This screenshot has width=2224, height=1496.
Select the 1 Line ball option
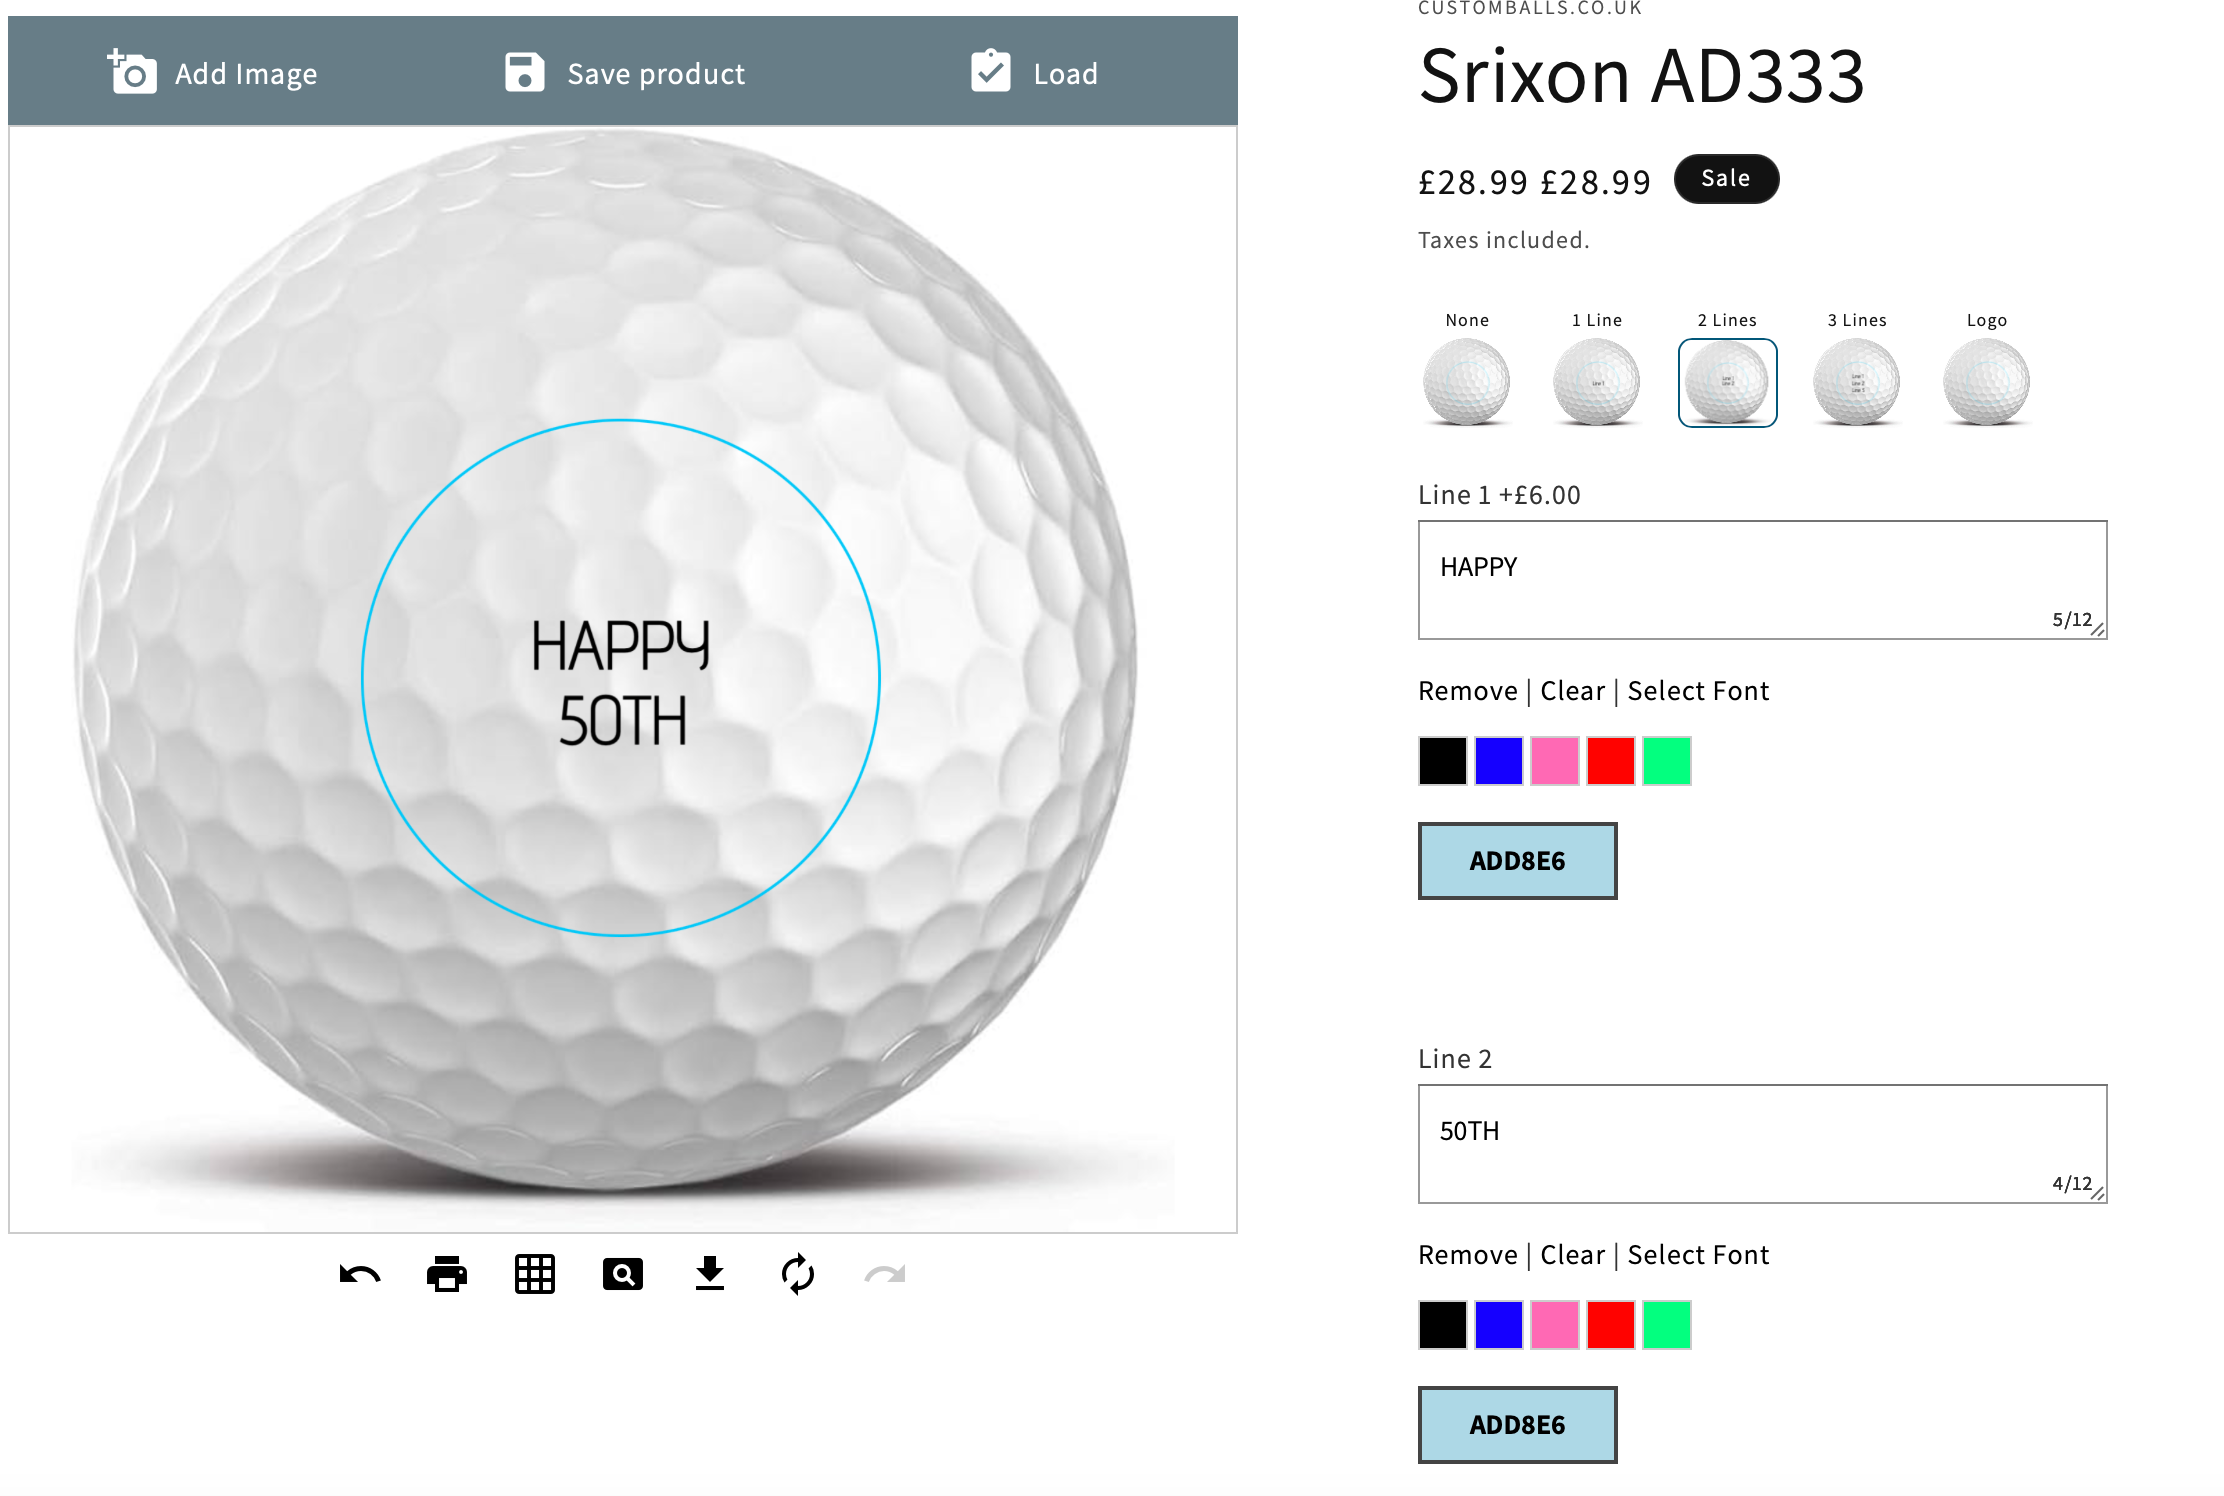pos(1596,381)
